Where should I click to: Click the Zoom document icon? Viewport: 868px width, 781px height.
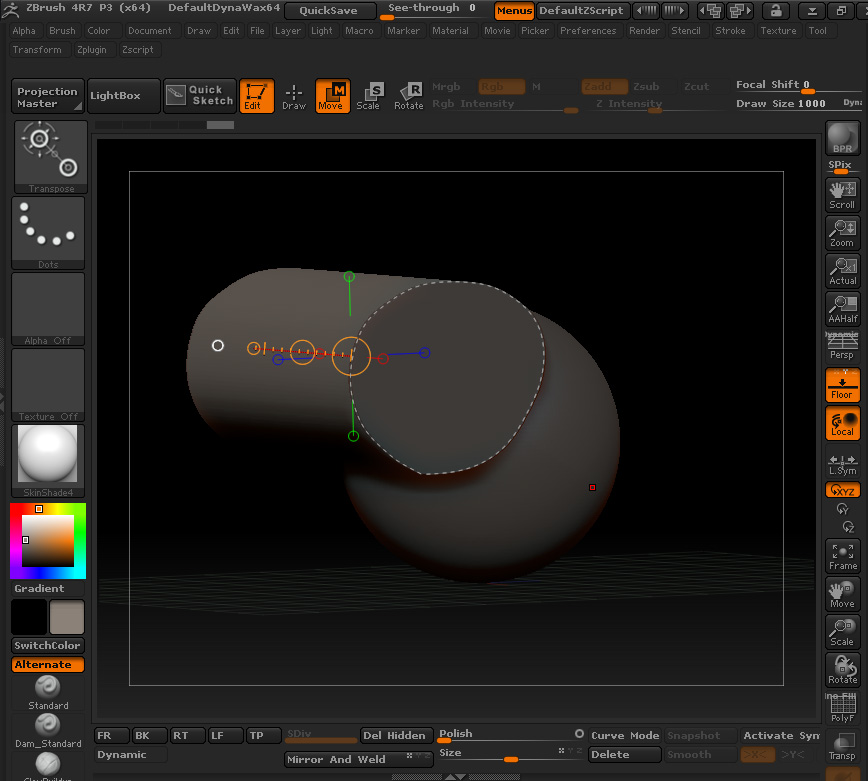click(843, 233)
